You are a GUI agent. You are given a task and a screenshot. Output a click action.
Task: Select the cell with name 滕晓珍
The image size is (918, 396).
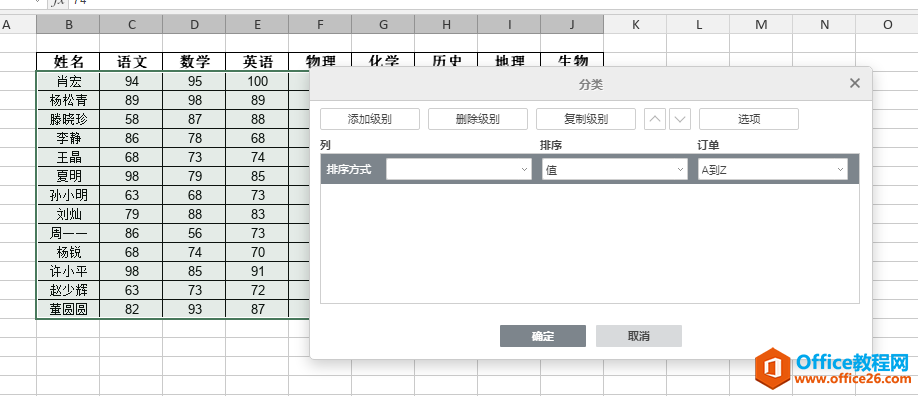(x=68, y=120)
